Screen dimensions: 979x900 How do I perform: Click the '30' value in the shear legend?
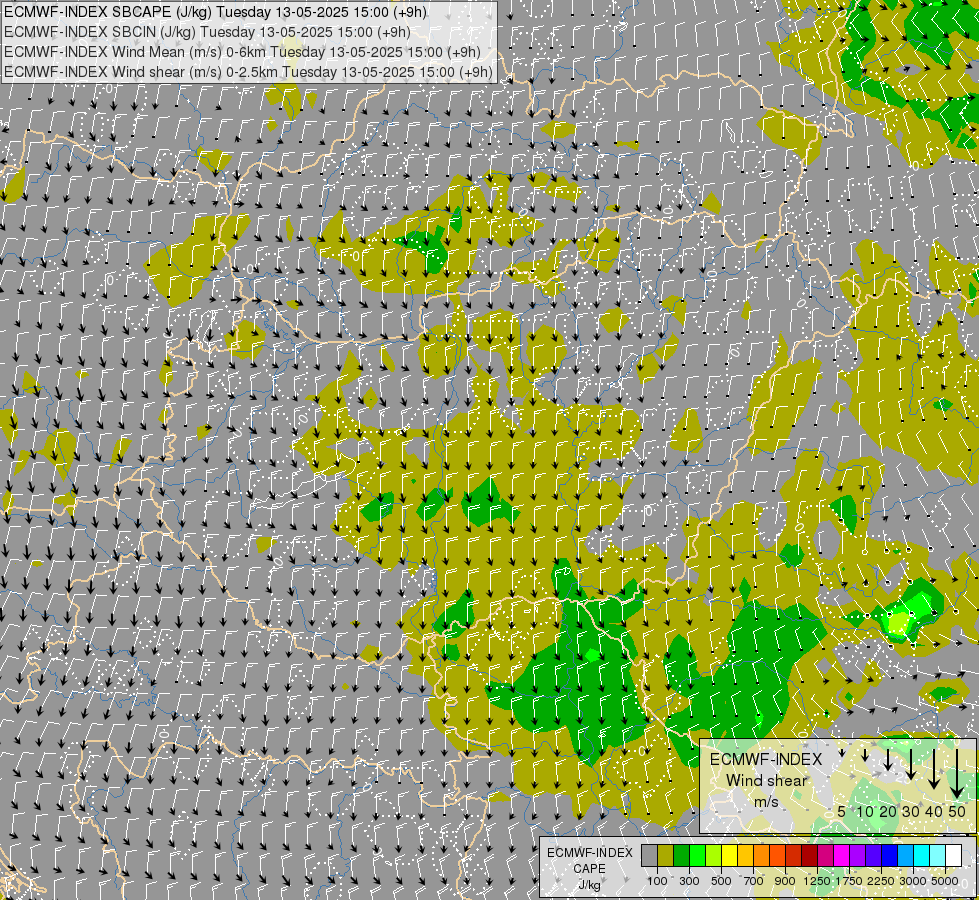tap(911, 811)
